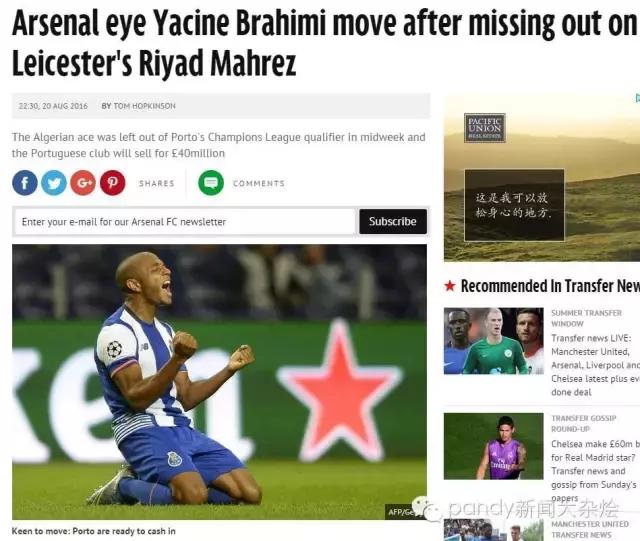Share article on Facebook icon
The image size is (640, 541).
25,183
